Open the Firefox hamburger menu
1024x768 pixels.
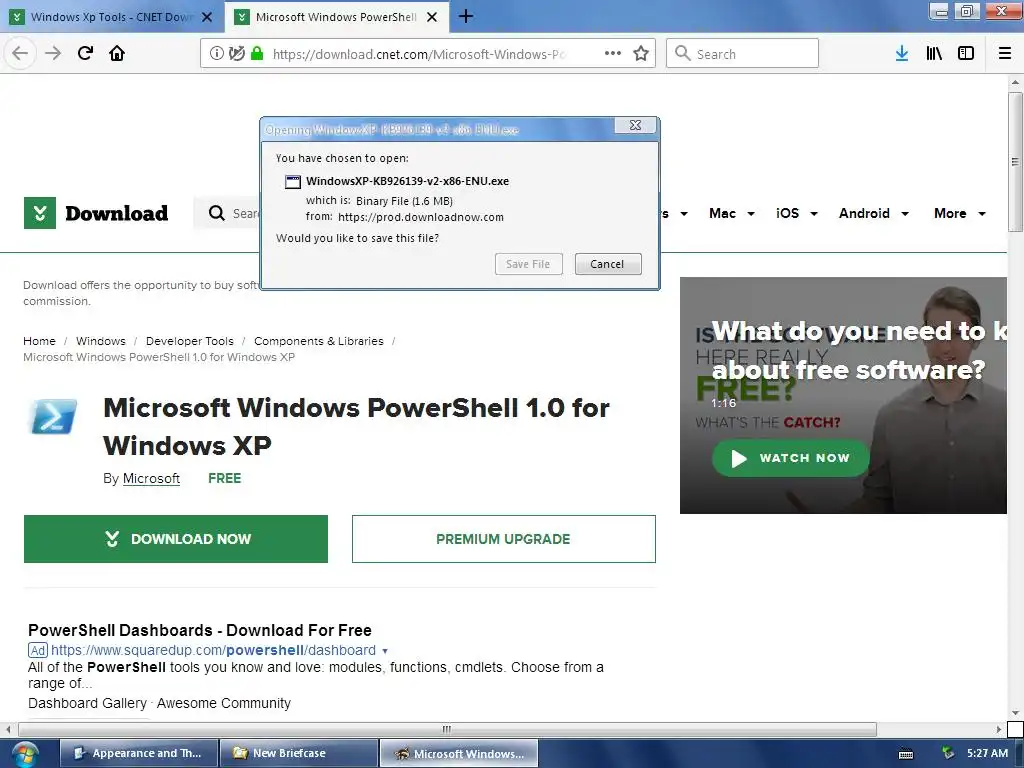point(1005,53)
